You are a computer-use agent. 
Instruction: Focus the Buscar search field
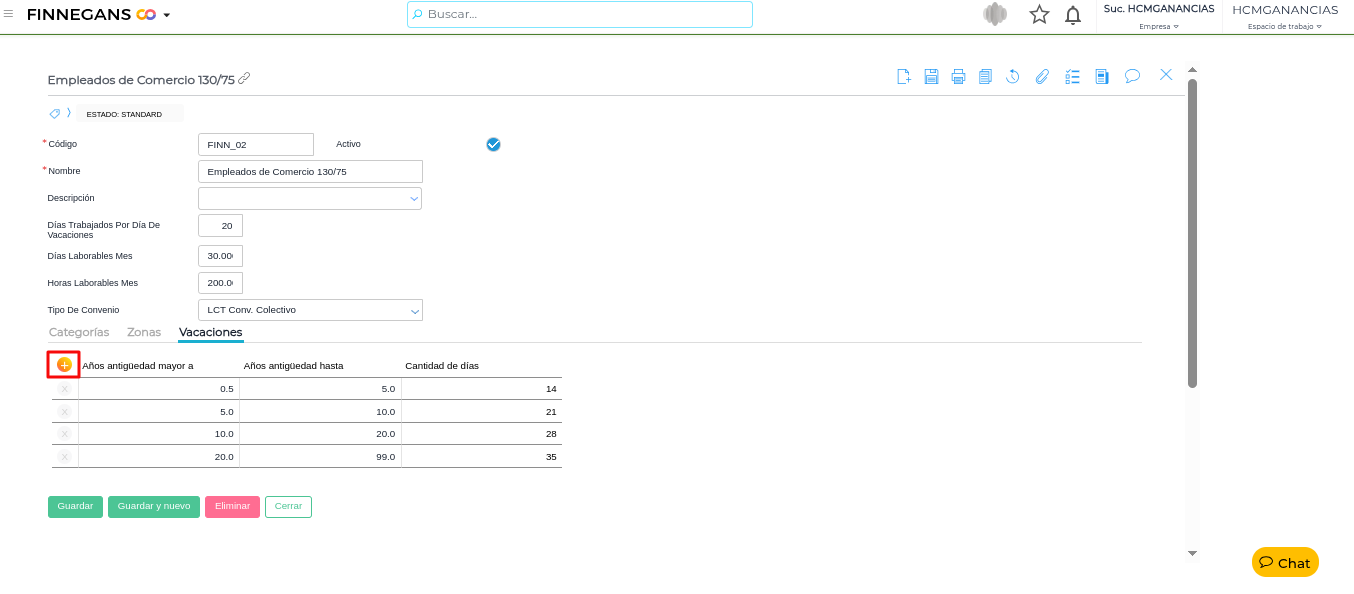click(x=580, y=14)
